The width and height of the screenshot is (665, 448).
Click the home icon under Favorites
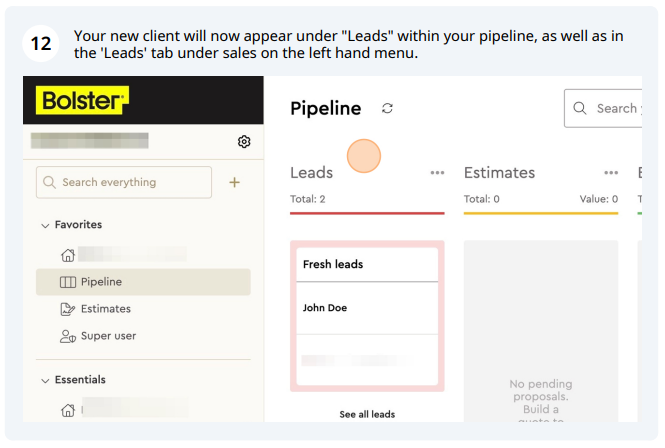[x=68, y=255]
